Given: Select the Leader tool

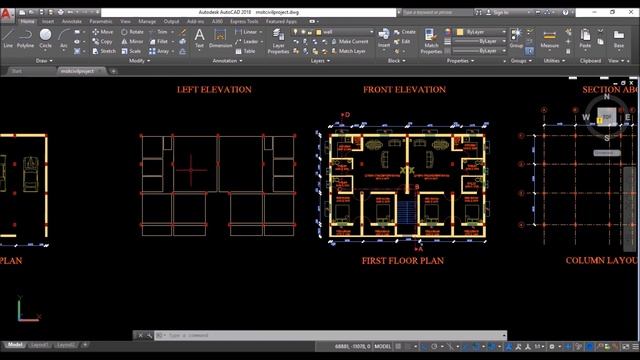Looking at the screenshot, I should [x=247, y=42].
